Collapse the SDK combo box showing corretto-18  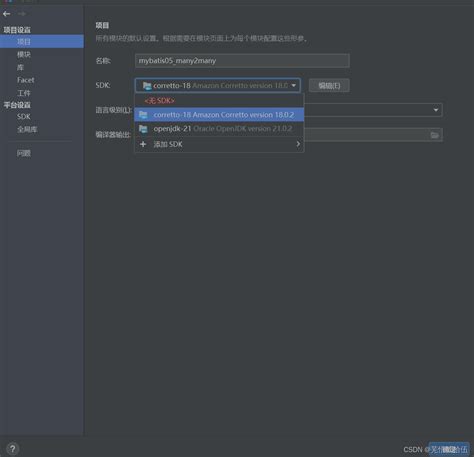[218, 85]
